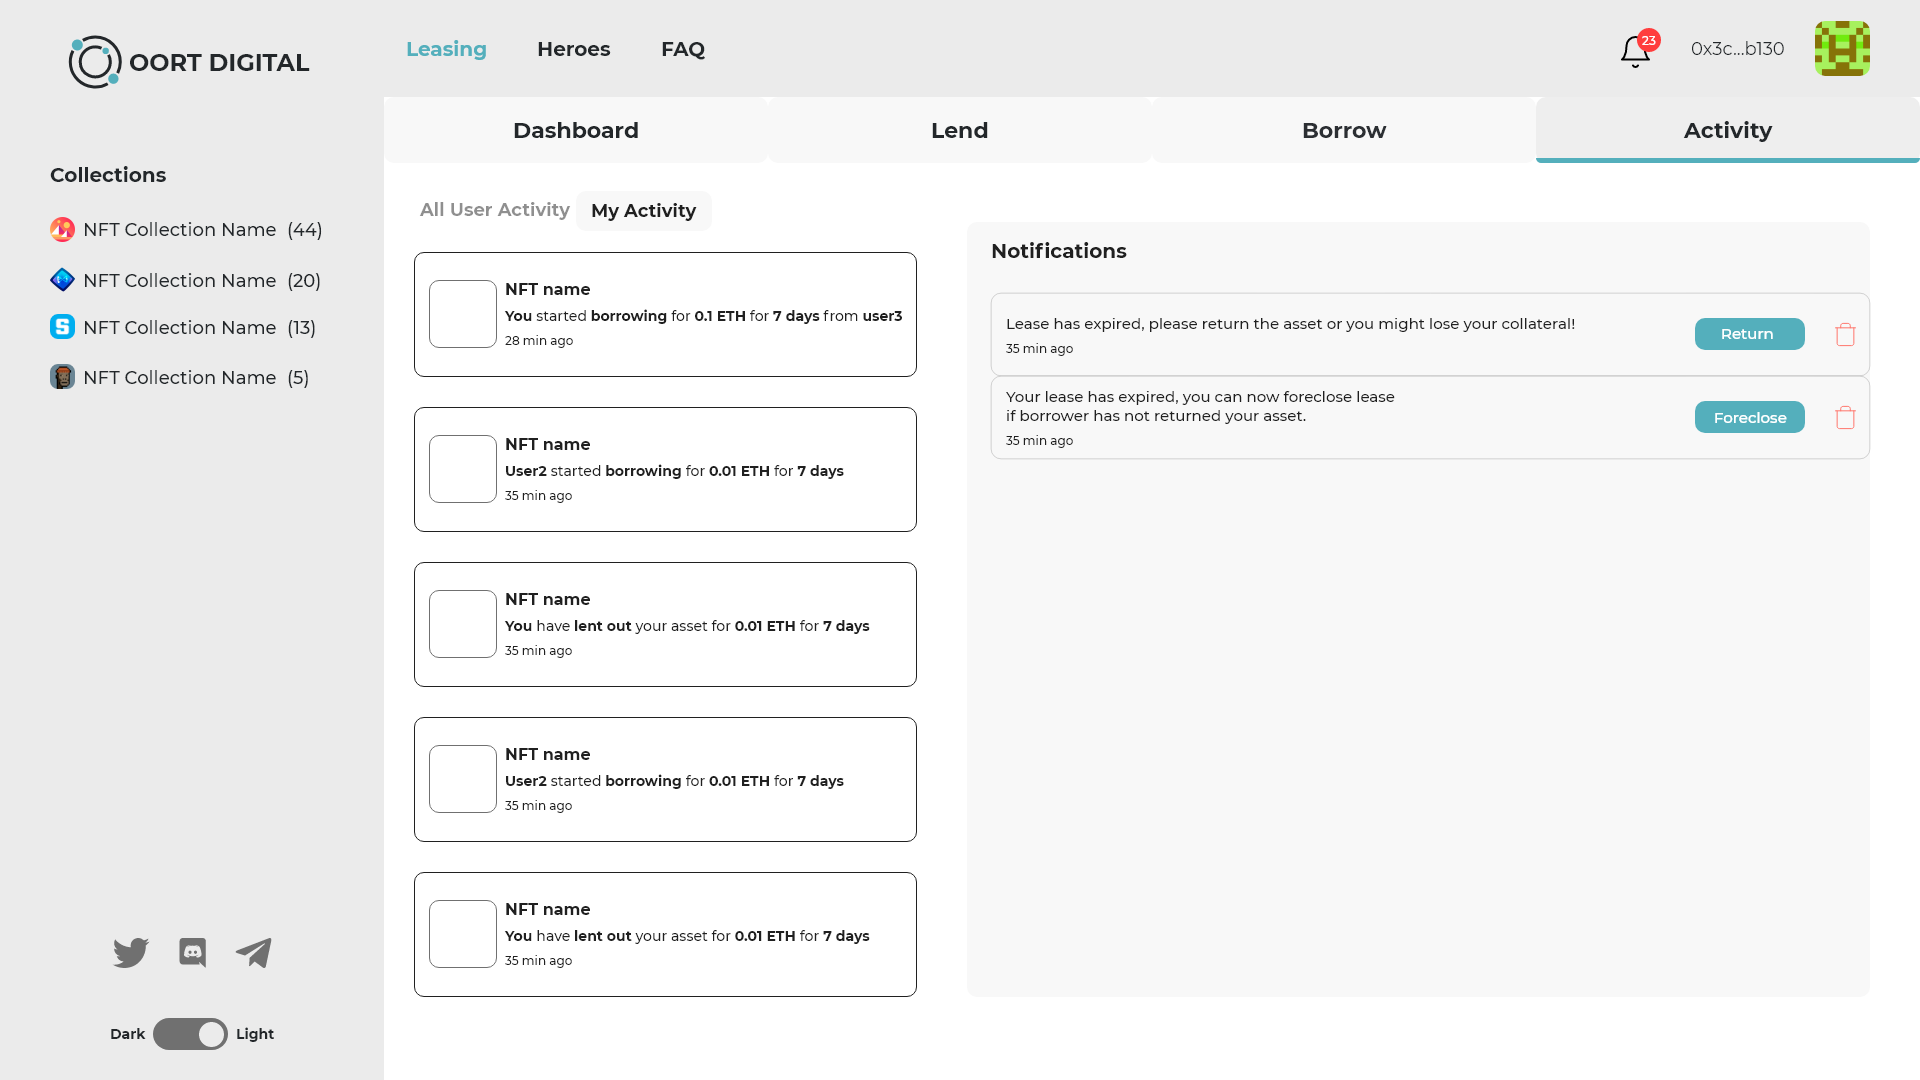This screenshot has width=1920, height=1080.
Task: Click wallet address 0x3c...b130
Action: click(x=1737, y=49)
